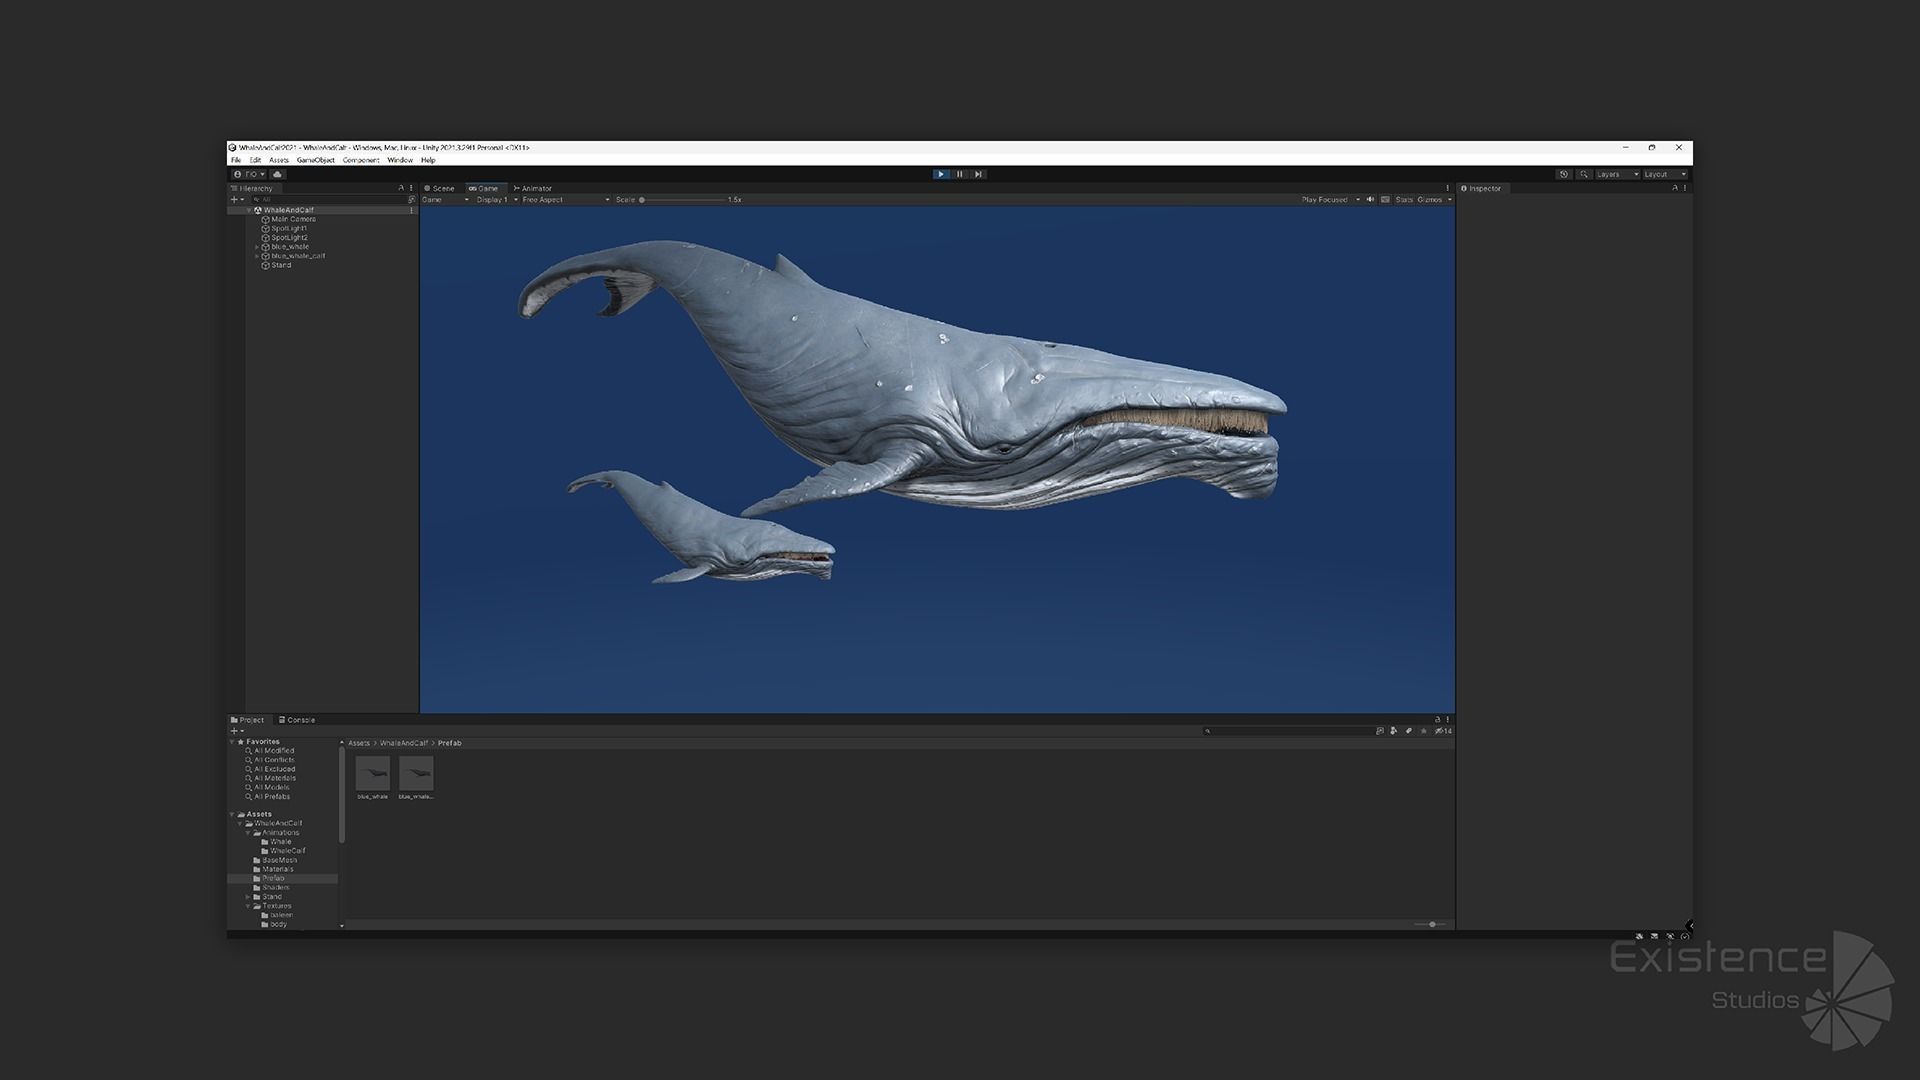Open the Free Aspect dropdown
Viewport: 1920px width, 1080px height.
(x=566, y=200)
